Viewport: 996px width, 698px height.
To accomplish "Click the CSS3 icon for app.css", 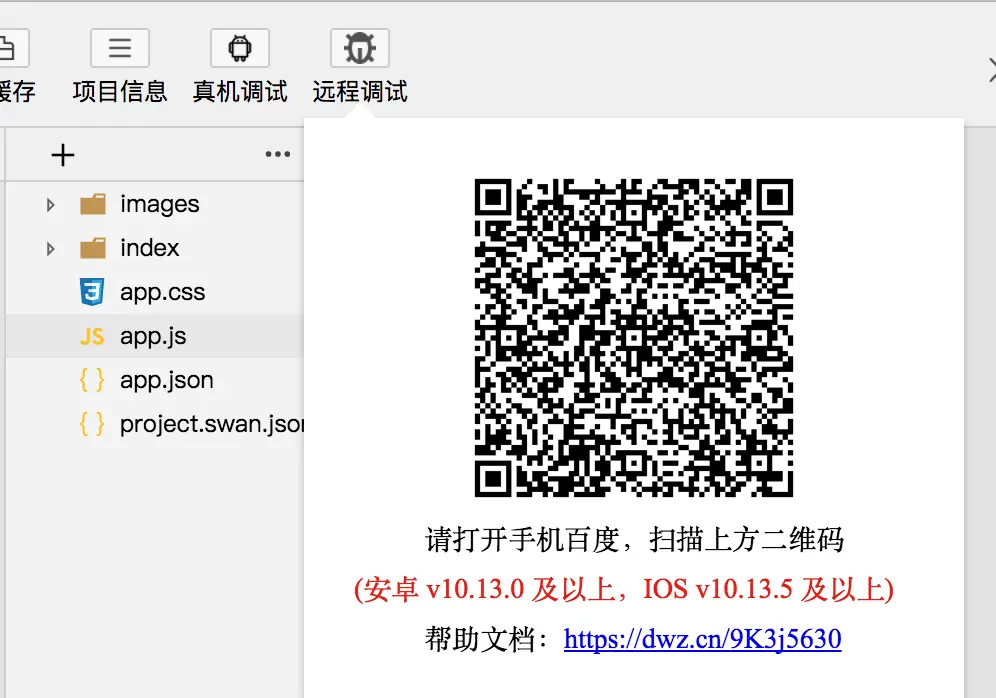I will (92, 292).
